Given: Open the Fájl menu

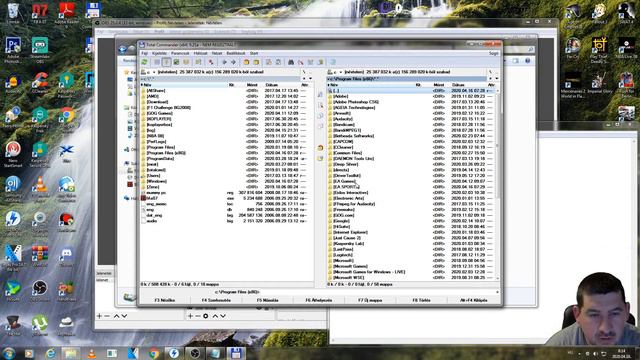Looking at the screenshot, I should [x=144, y=53].
